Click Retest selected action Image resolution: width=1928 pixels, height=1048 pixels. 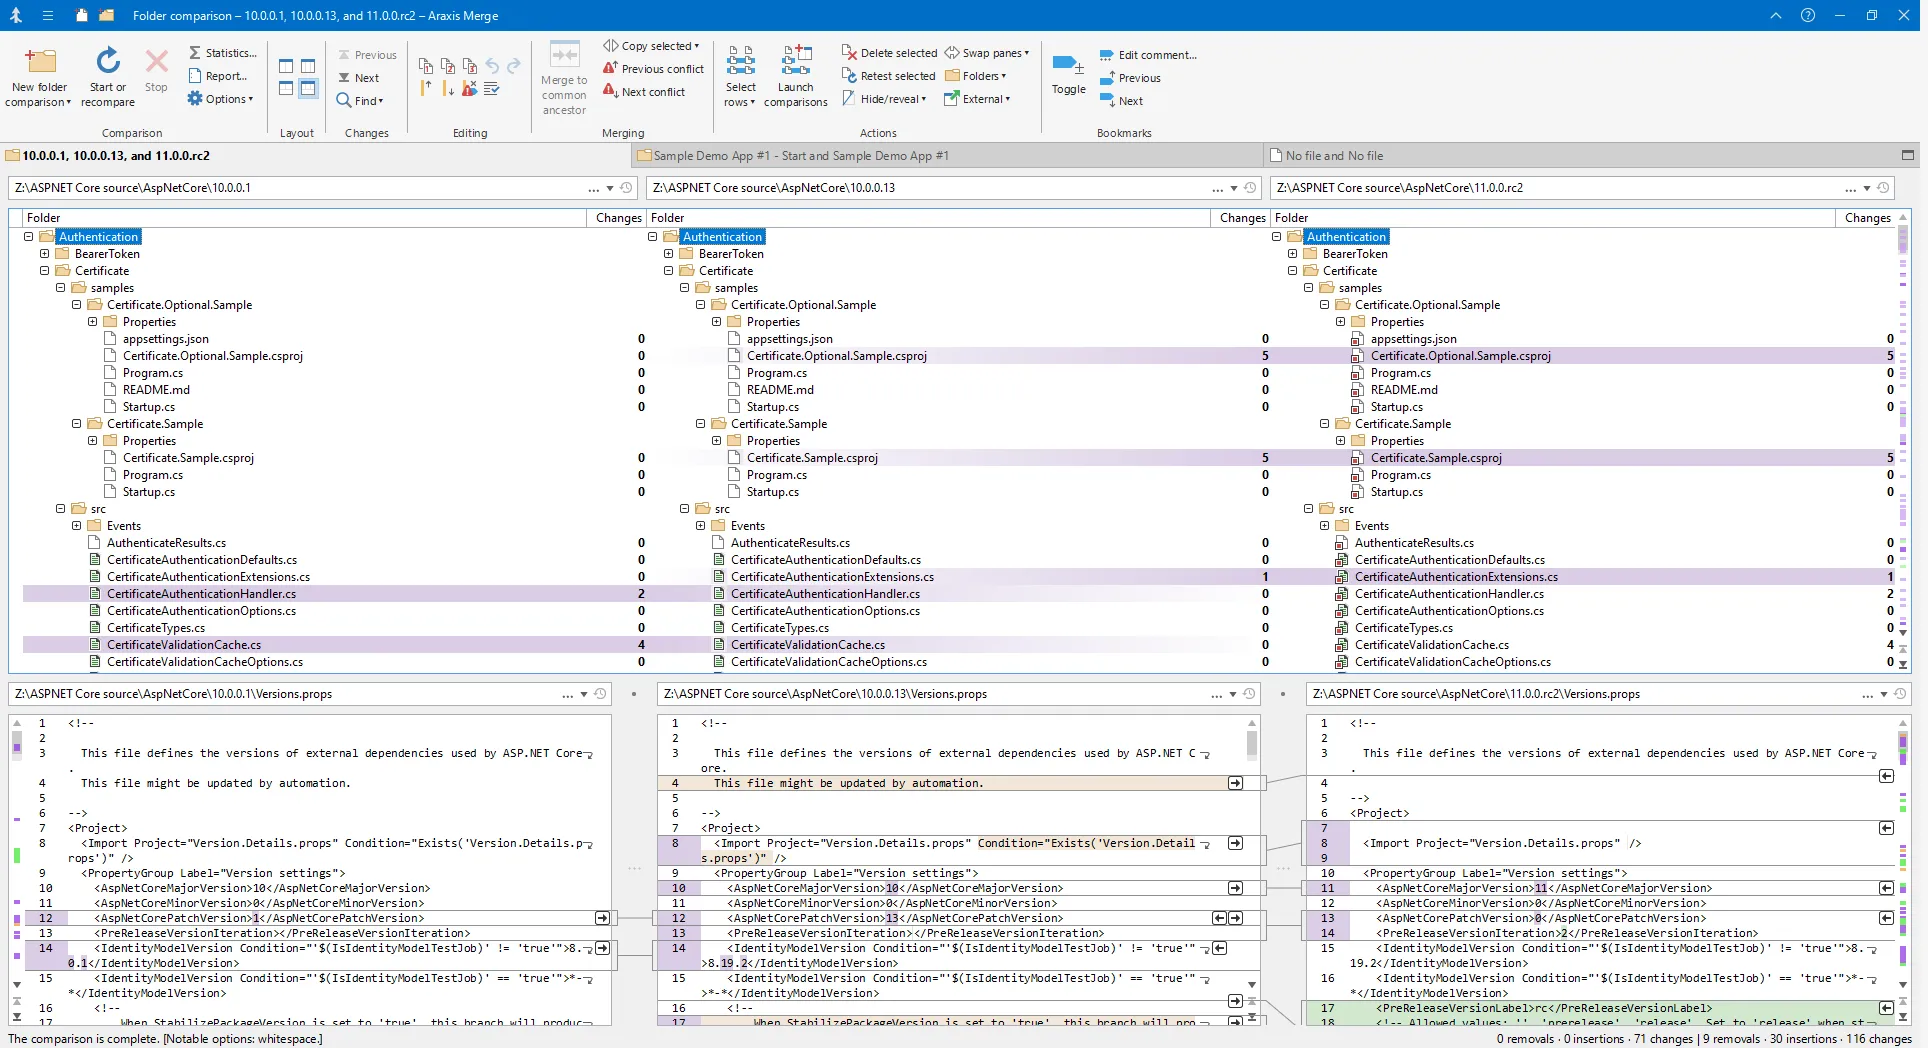[x=889, y=76]
